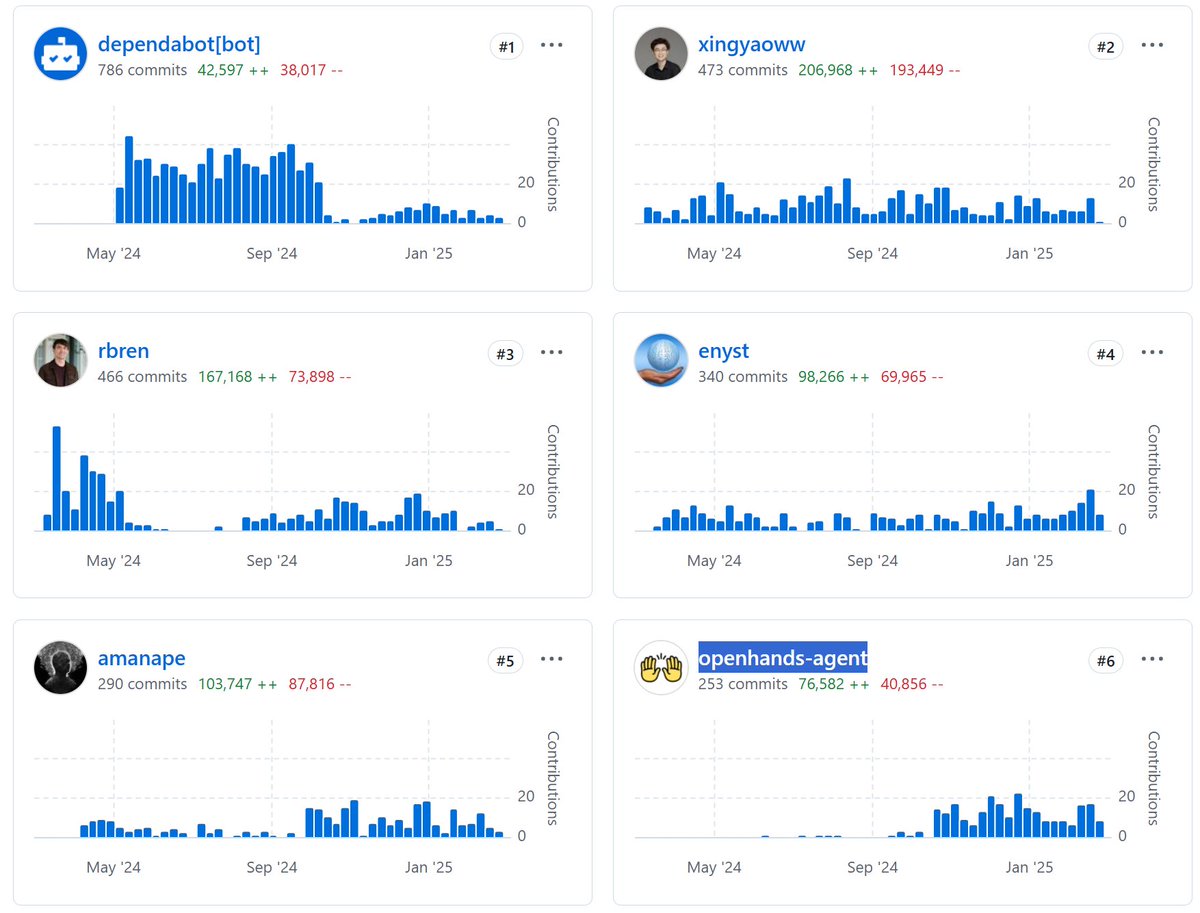Open the options menu on rbren's card
The height and width of the screenshot is (913, 1200).
tap(552, 352)
